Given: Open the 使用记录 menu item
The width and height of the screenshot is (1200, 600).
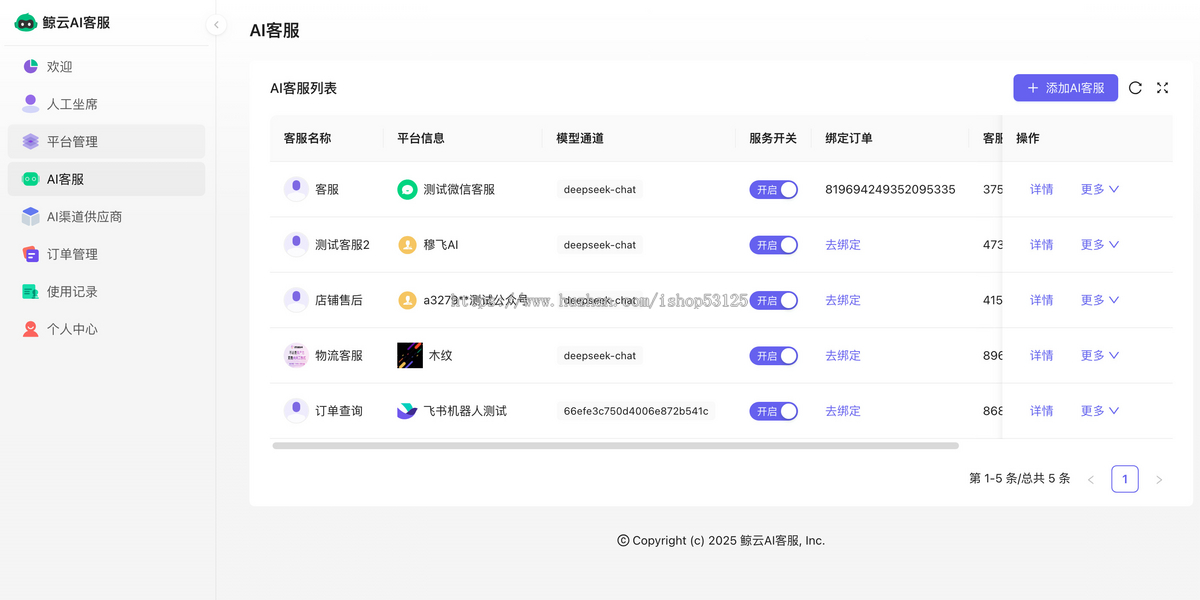Looking at the screenshot, I should [x=106, y=291].
